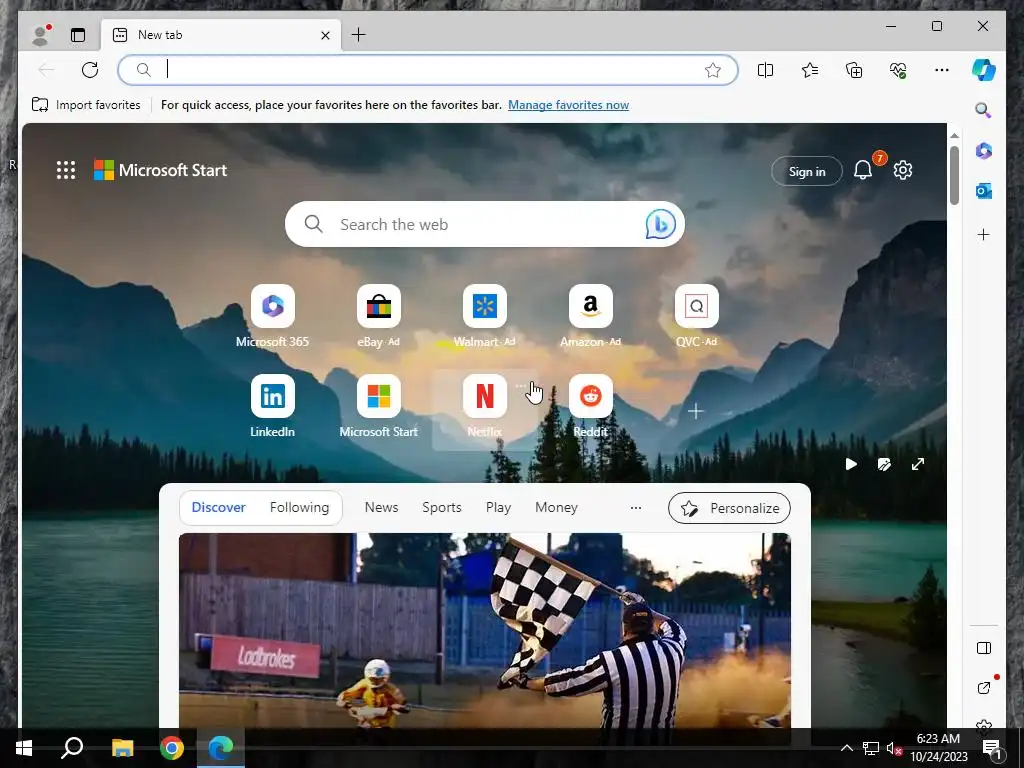The width and height of the screenshot is (1024, 768).
Task: Switch to the Following tab
Action: point(299,507)
